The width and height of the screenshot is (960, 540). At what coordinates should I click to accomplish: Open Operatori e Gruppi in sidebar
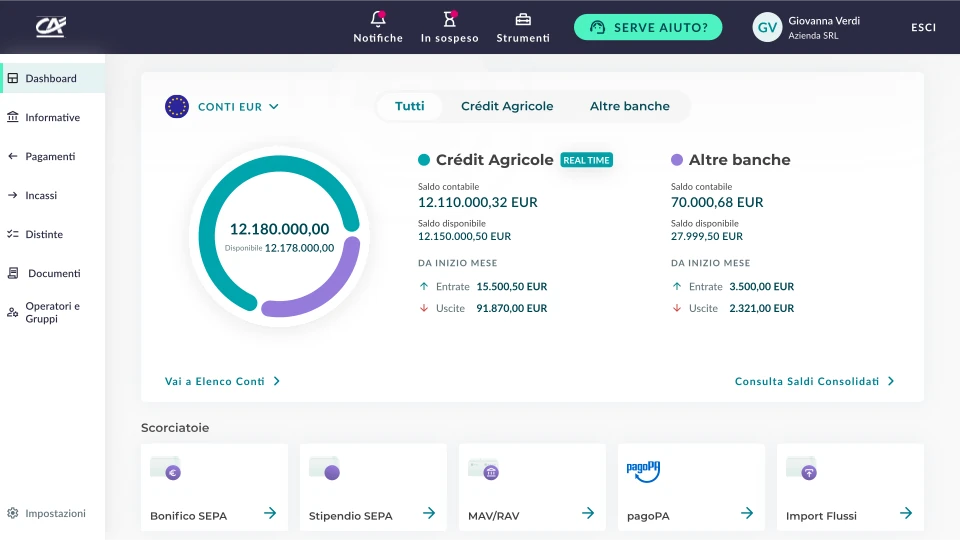click(x=53, y=312)
